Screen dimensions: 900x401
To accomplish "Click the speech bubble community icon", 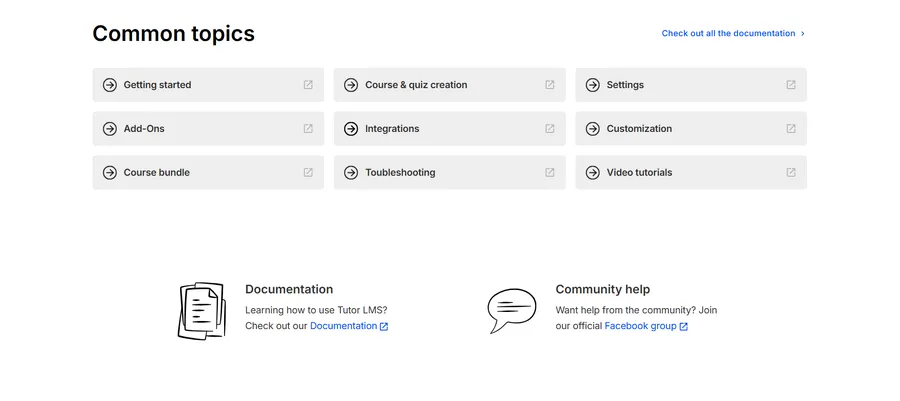I will (511, 310).
